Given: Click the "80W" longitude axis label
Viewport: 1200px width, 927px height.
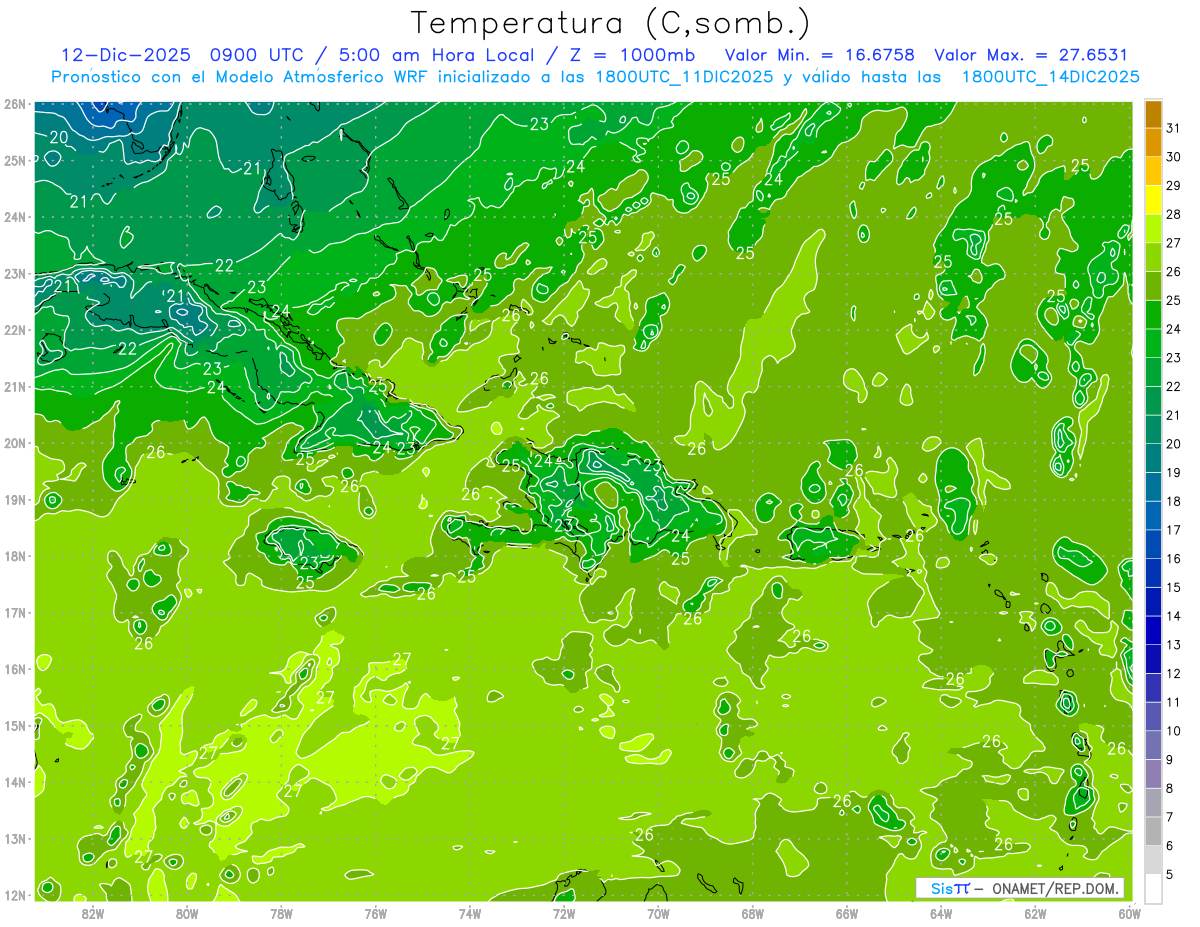Looking at the screenshot, I should coord(187,913).
